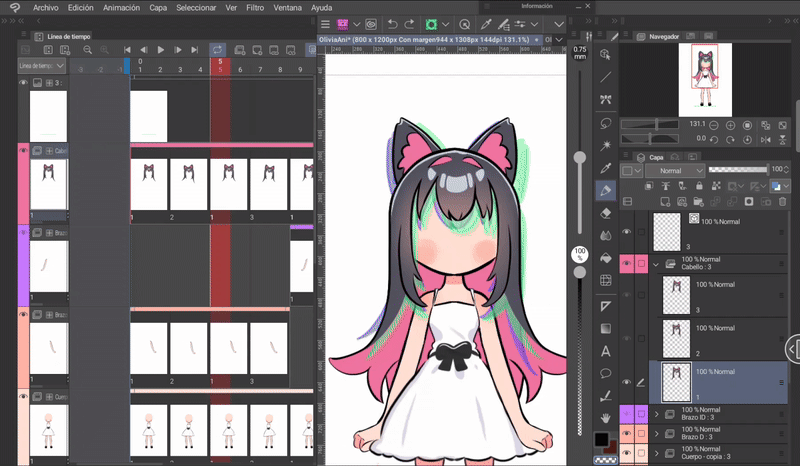Open the Animación menu
The width and height of the screenshot is (800, 466).
[x=121, y=8]
